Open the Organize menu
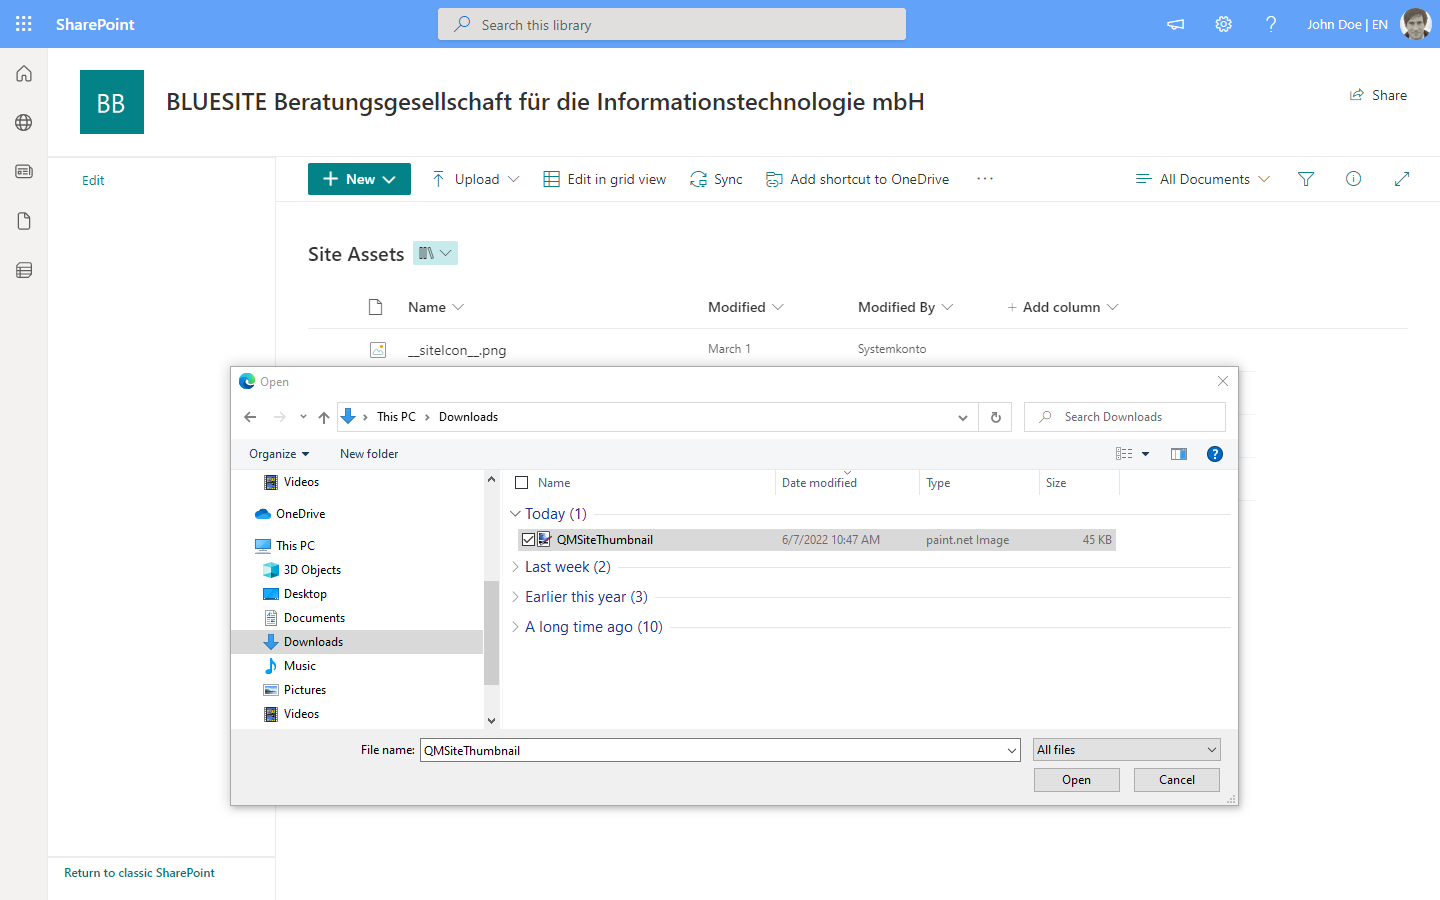The height and width of the screenshot is (900, 1440). click(279, 454)
